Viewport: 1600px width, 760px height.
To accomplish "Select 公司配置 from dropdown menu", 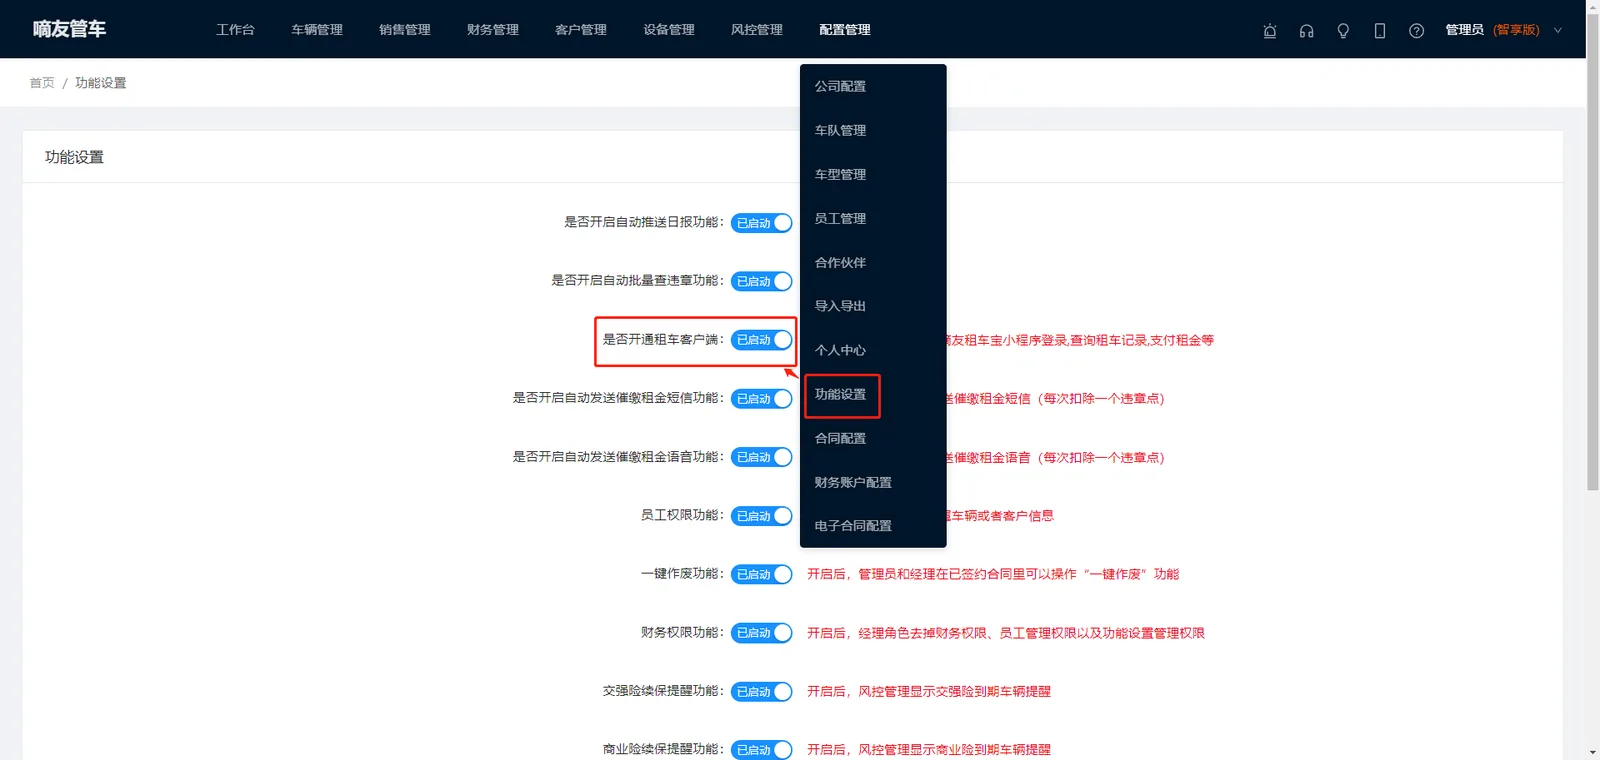I will [x=873, y=86].
